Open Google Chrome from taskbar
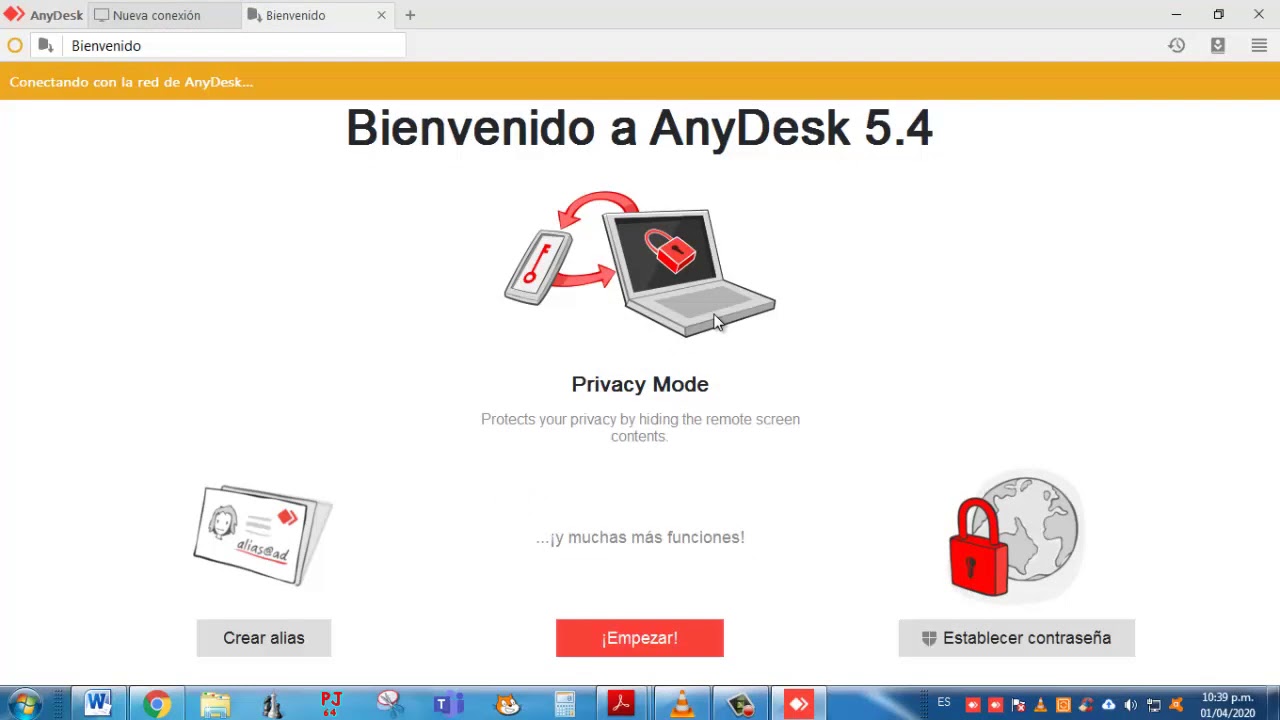 156,704
